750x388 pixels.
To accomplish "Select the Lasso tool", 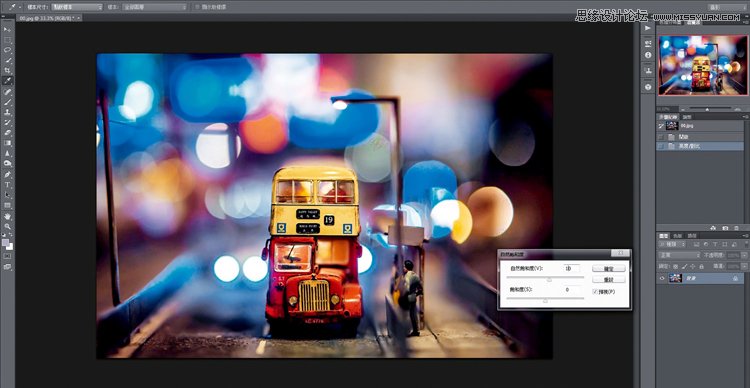I will (x=8, y=50).
